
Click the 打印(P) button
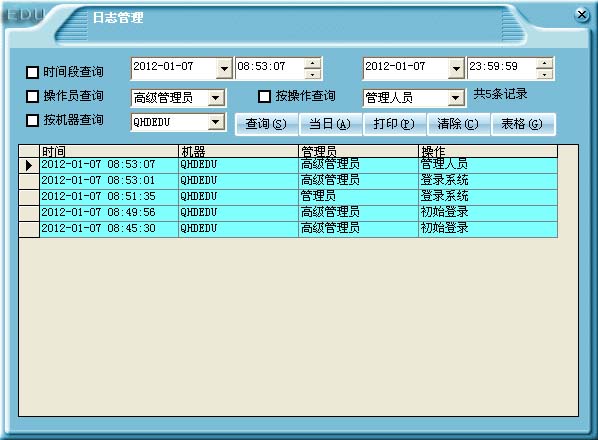(x=394, y=124)
